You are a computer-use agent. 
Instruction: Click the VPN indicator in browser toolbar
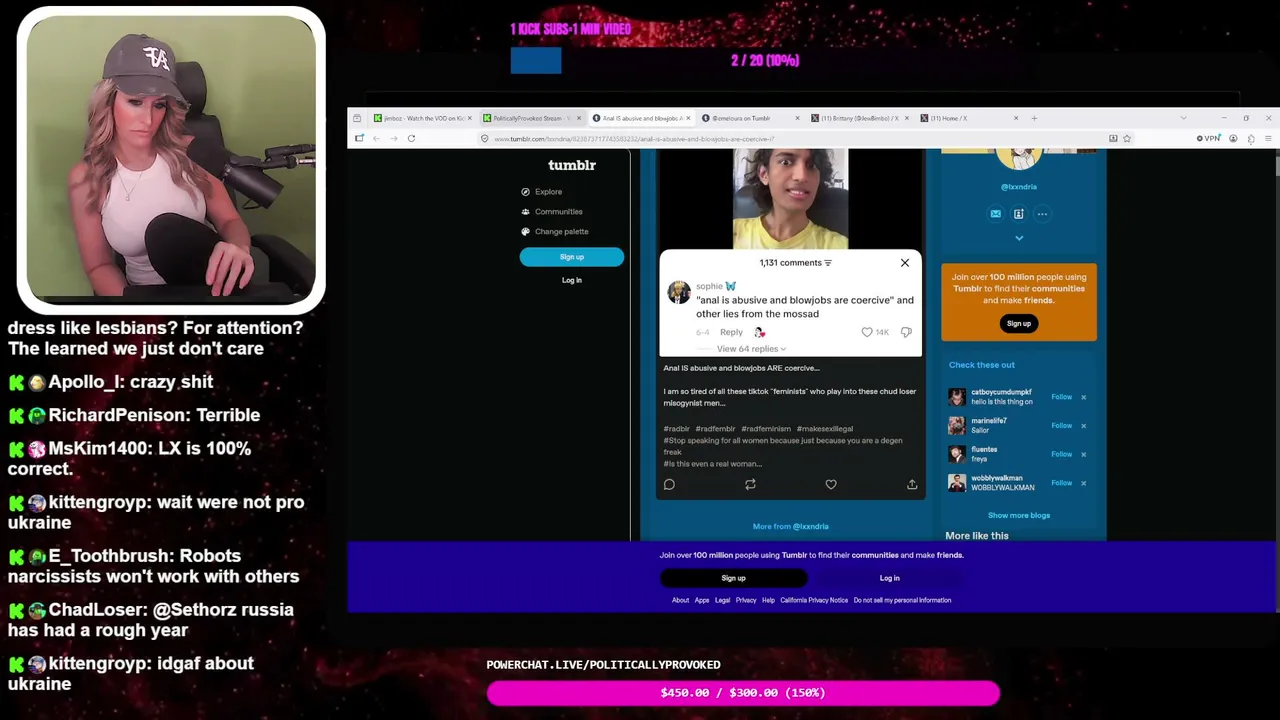(x=1209, y=139)
